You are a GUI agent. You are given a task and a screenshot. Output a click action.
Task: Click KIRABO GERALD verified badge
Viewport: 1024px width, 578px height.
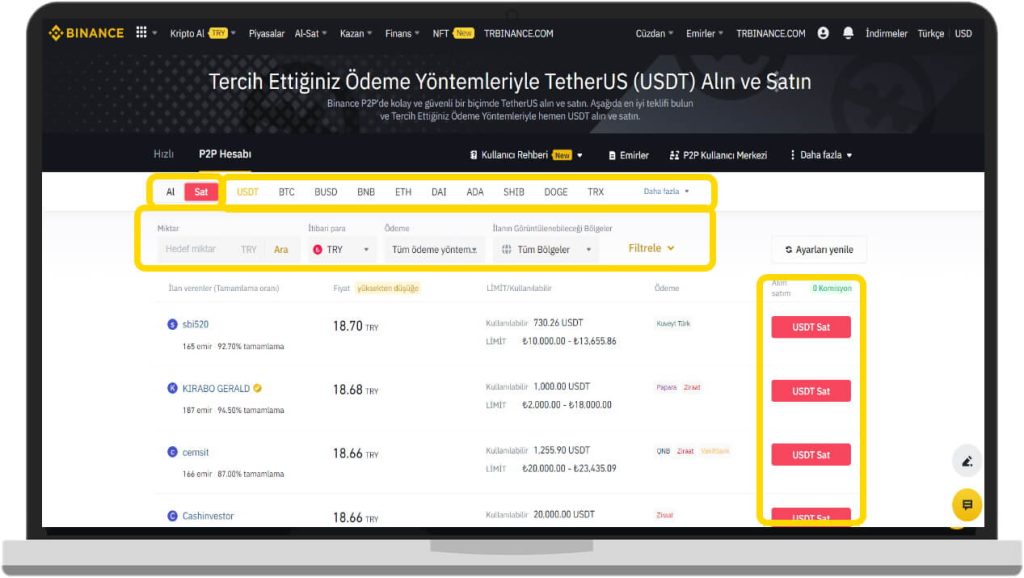tap(257, 388)
